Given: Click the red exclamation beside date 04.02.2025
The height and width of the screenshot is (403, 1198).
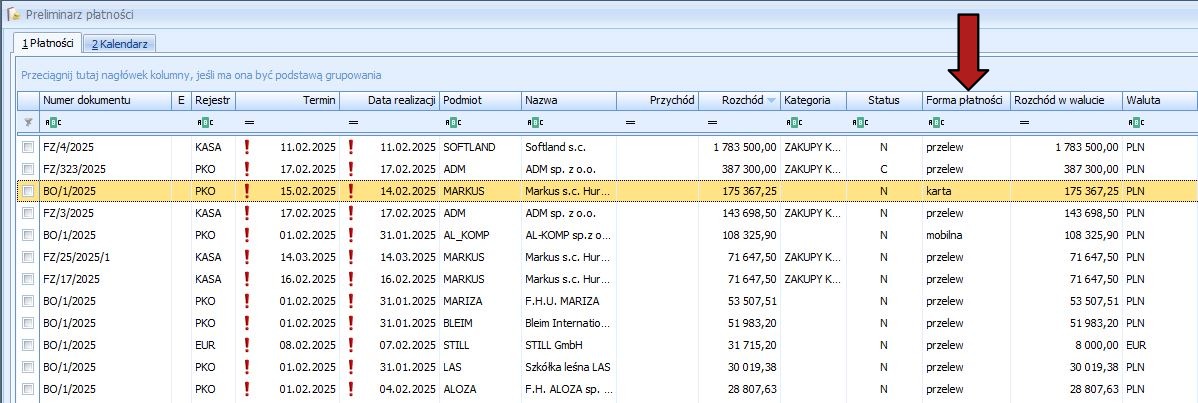Looking at the screenshot, I should 351,390.
